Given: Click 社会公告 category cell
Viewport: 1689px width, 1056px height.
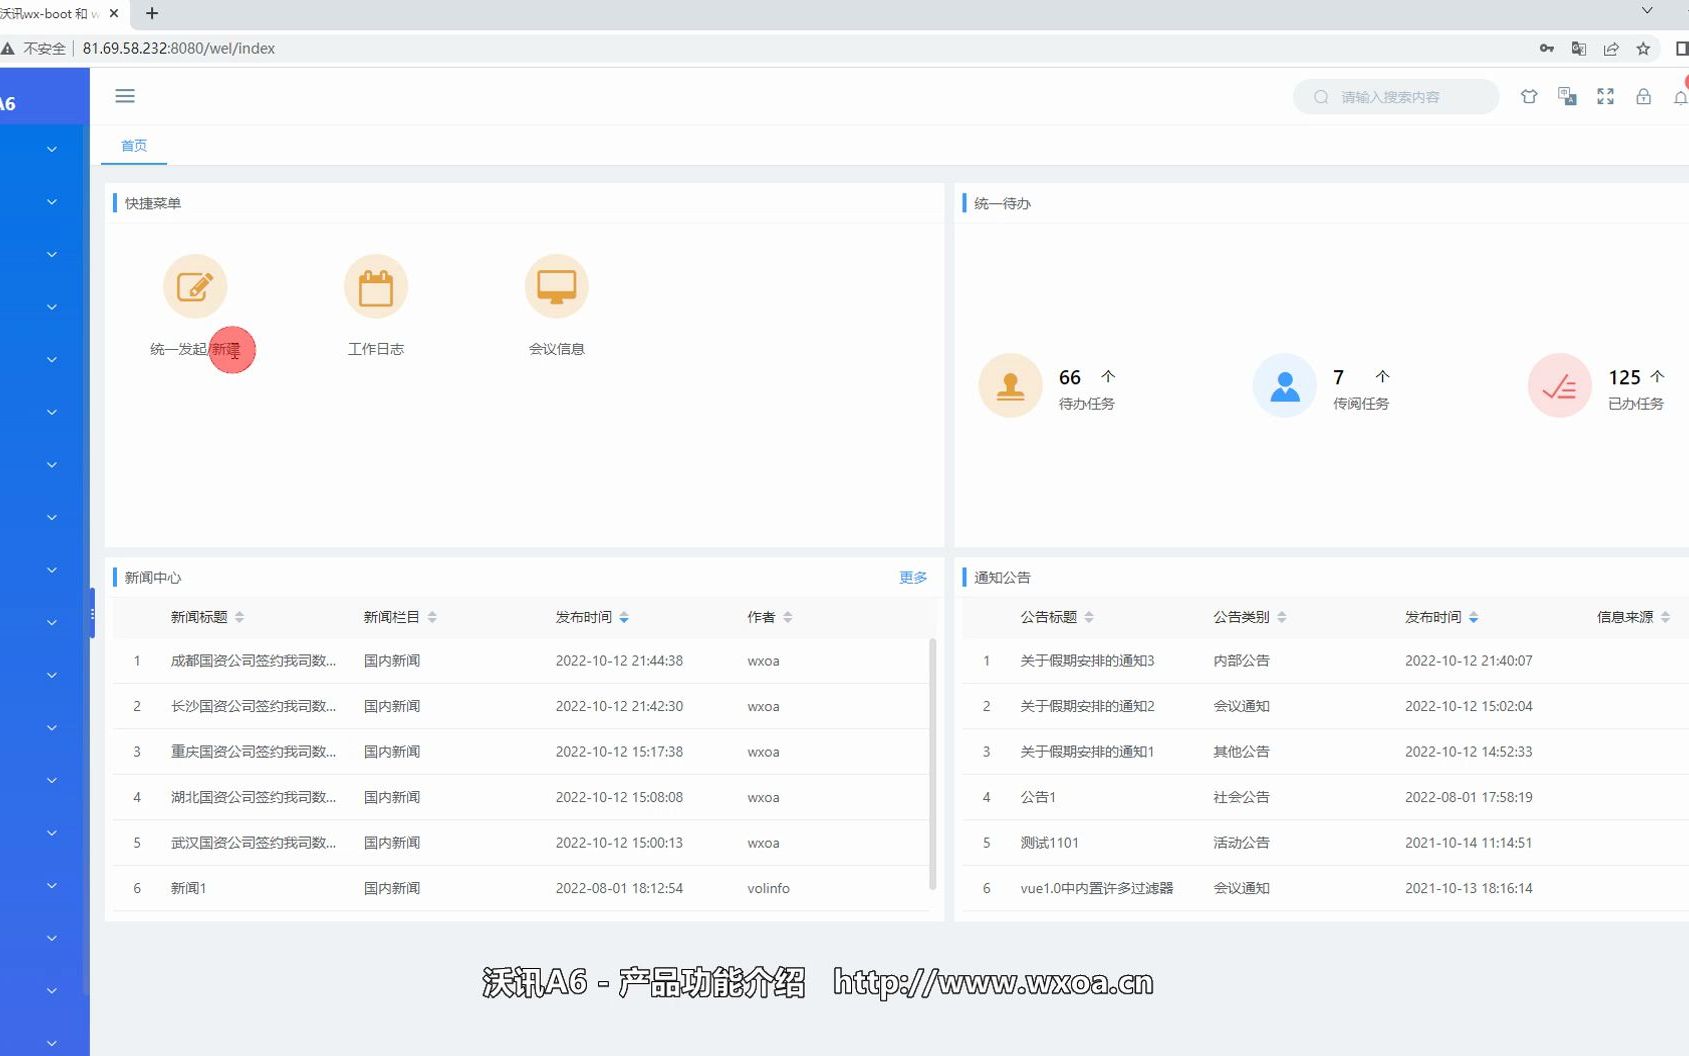Looking at the screenshot, I should click(x=1241, y=797).
